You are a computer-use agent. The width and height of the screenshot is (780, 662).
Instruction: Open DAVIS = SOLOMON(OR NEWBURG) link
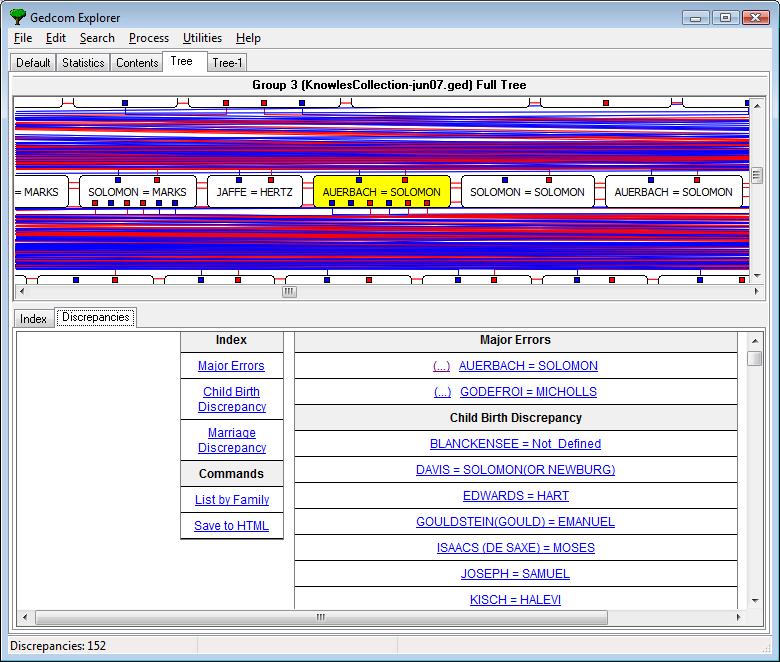point(515,469)
